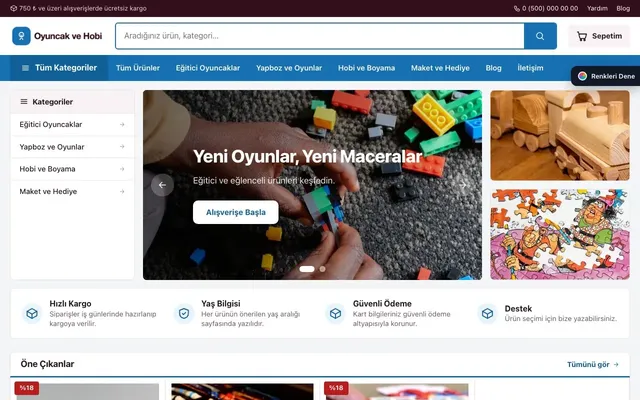Viewport: 640px width, 400px height.
Task: Click the Öne Çıkanlar section heading
Action: (47, 364)
